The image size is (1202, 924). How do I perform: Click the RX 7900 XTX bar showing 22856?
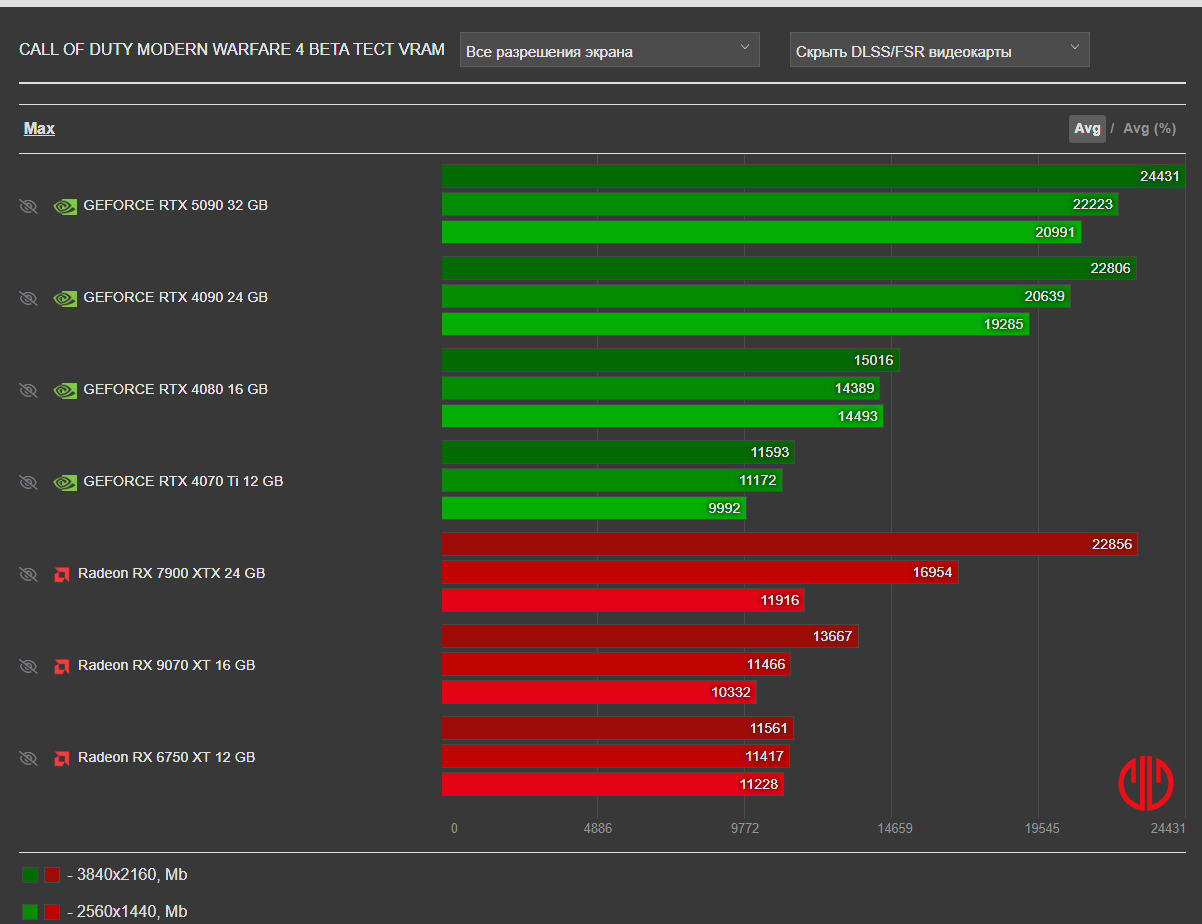point(790,544)
